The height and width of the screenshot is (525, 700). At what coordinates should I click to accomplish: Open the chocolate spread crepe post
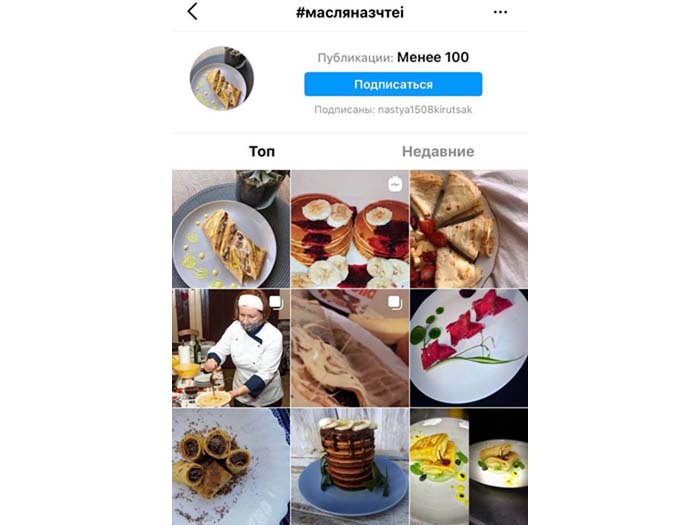tap(350, 348)
